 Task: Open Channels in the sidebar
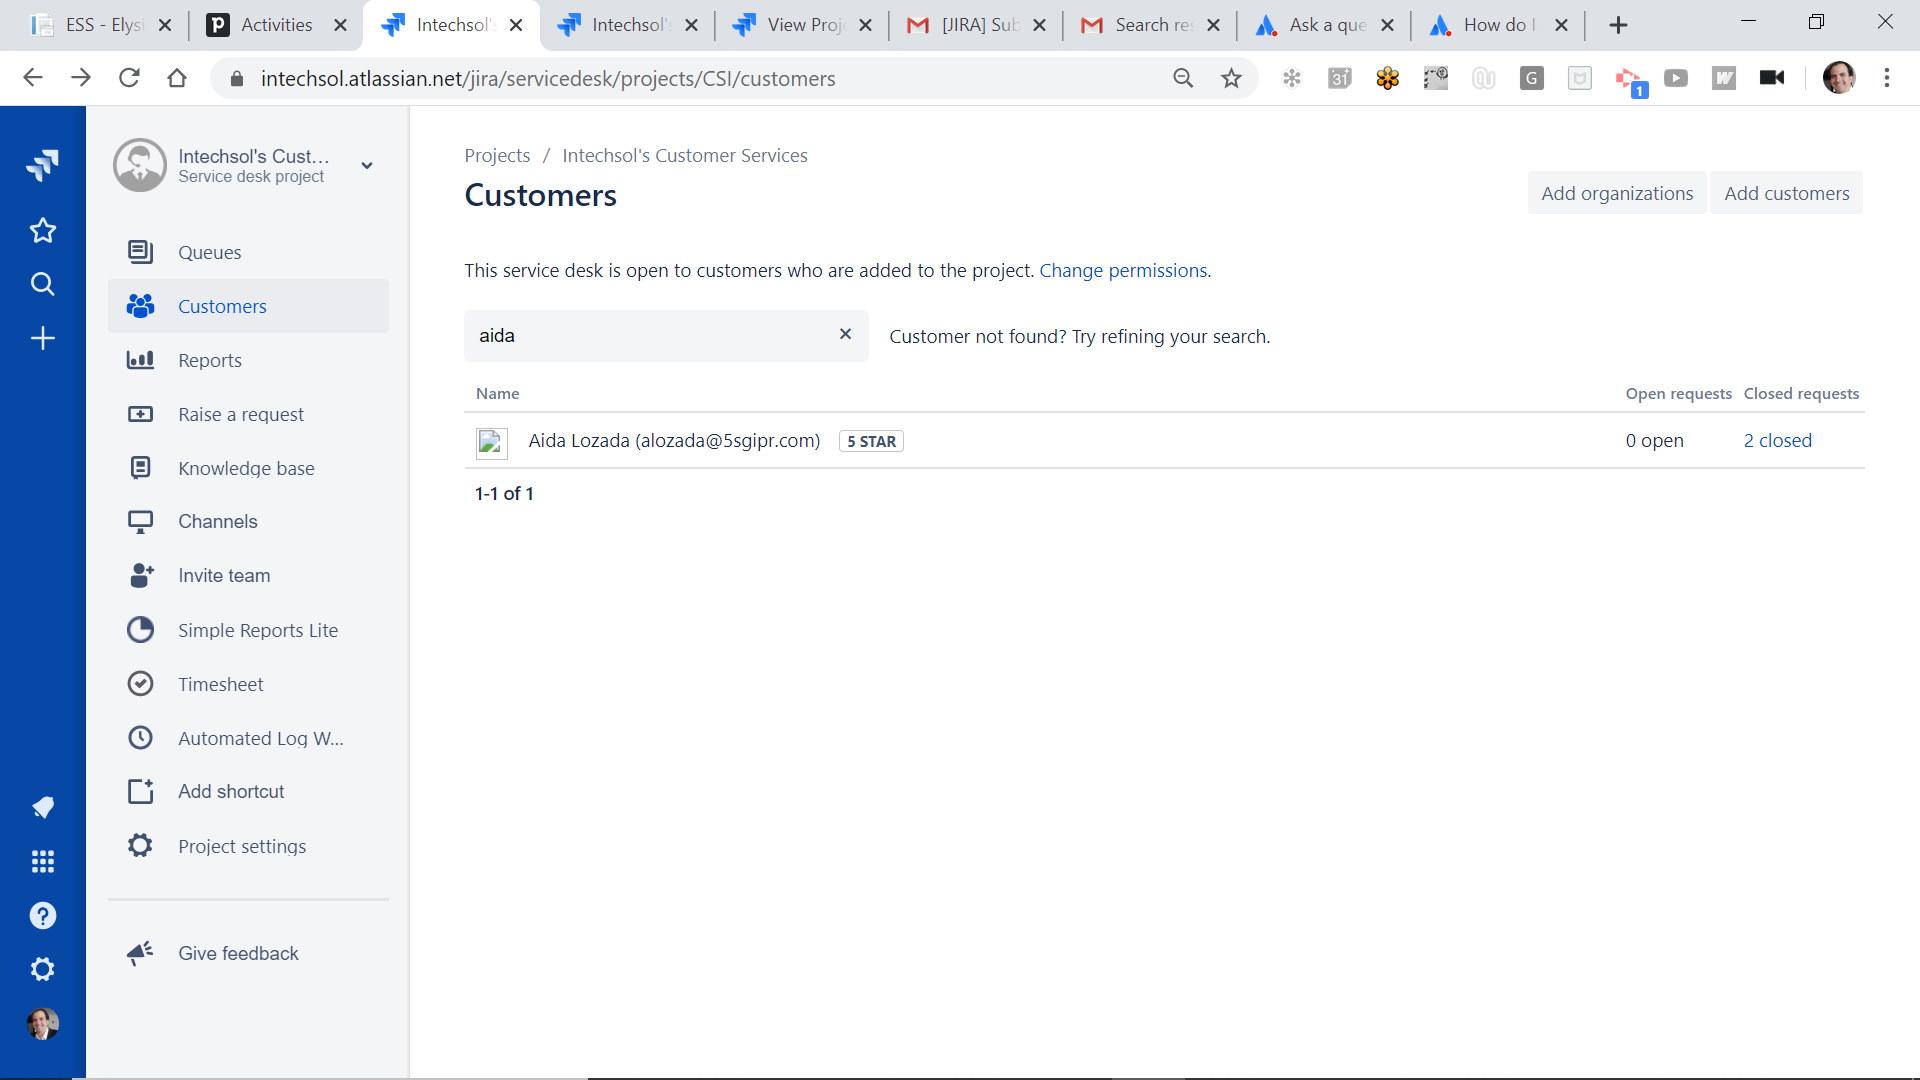[x=248, y=521]
